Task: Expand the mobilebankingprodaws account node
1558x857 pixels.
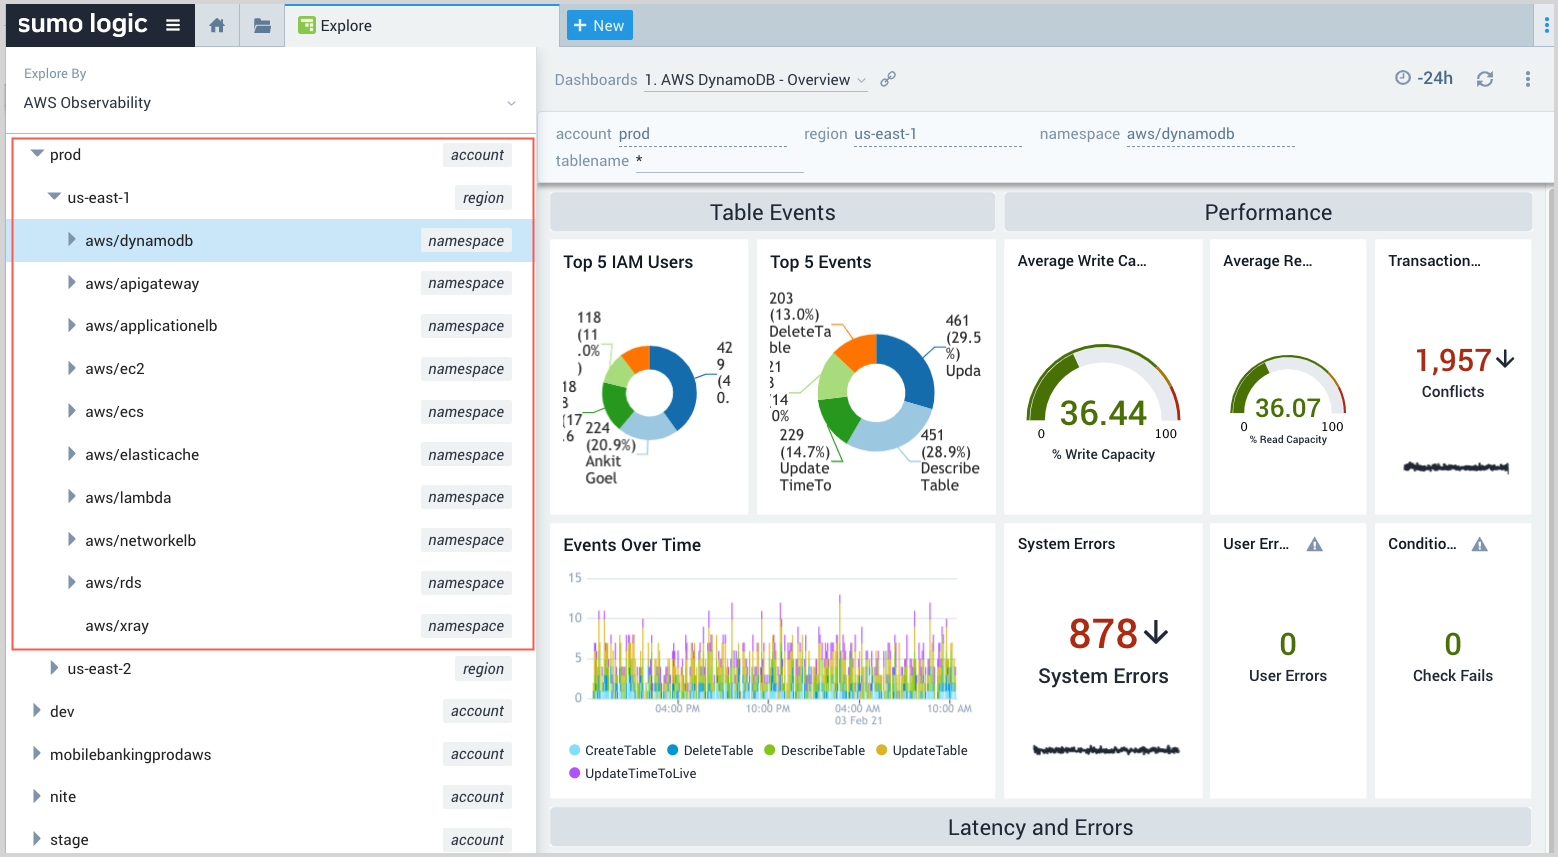Action: (37, 754)
